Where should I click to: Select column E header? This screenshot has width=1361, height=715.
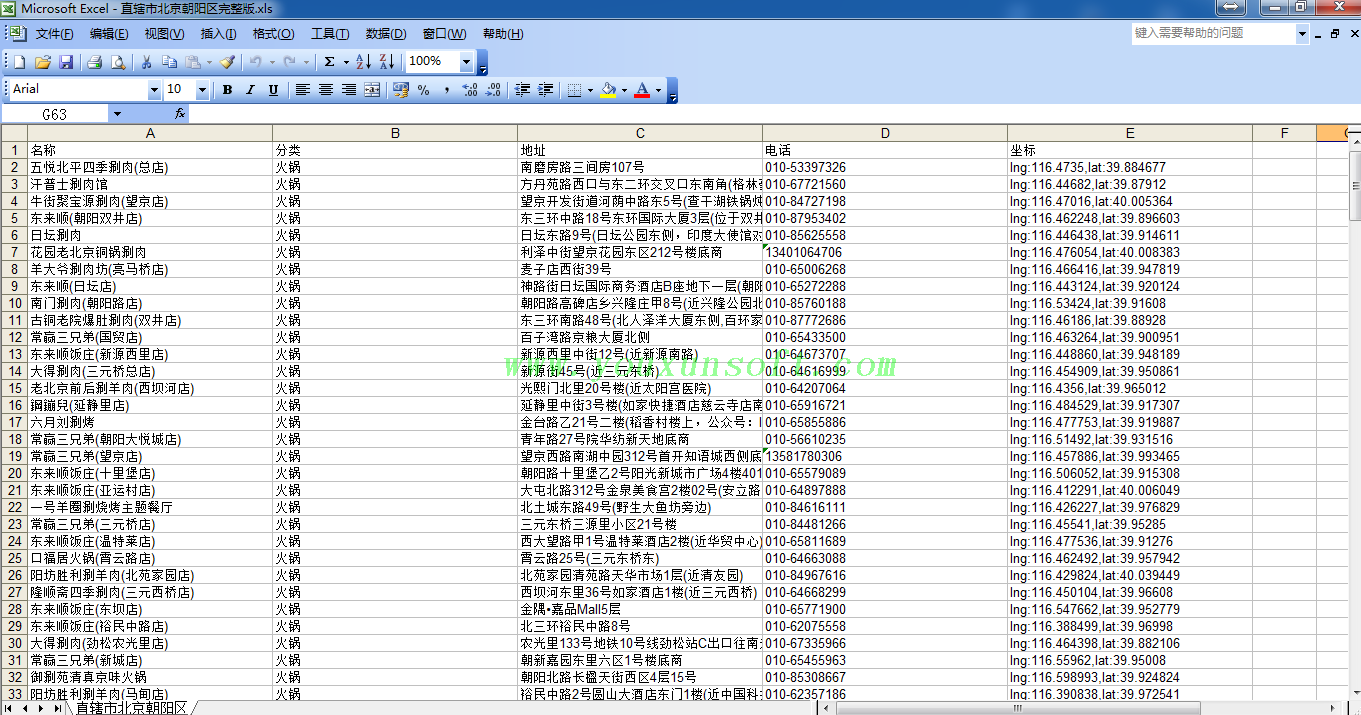[x=1130, y=133]
